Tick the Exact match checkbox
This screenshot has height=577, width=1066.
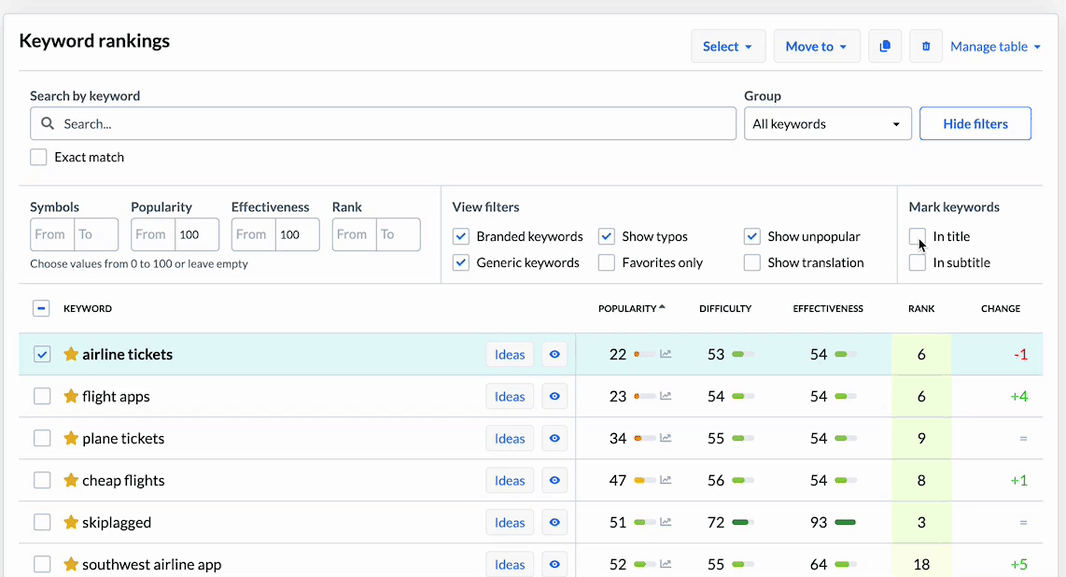pyautogui.click(x=39, y=157)
